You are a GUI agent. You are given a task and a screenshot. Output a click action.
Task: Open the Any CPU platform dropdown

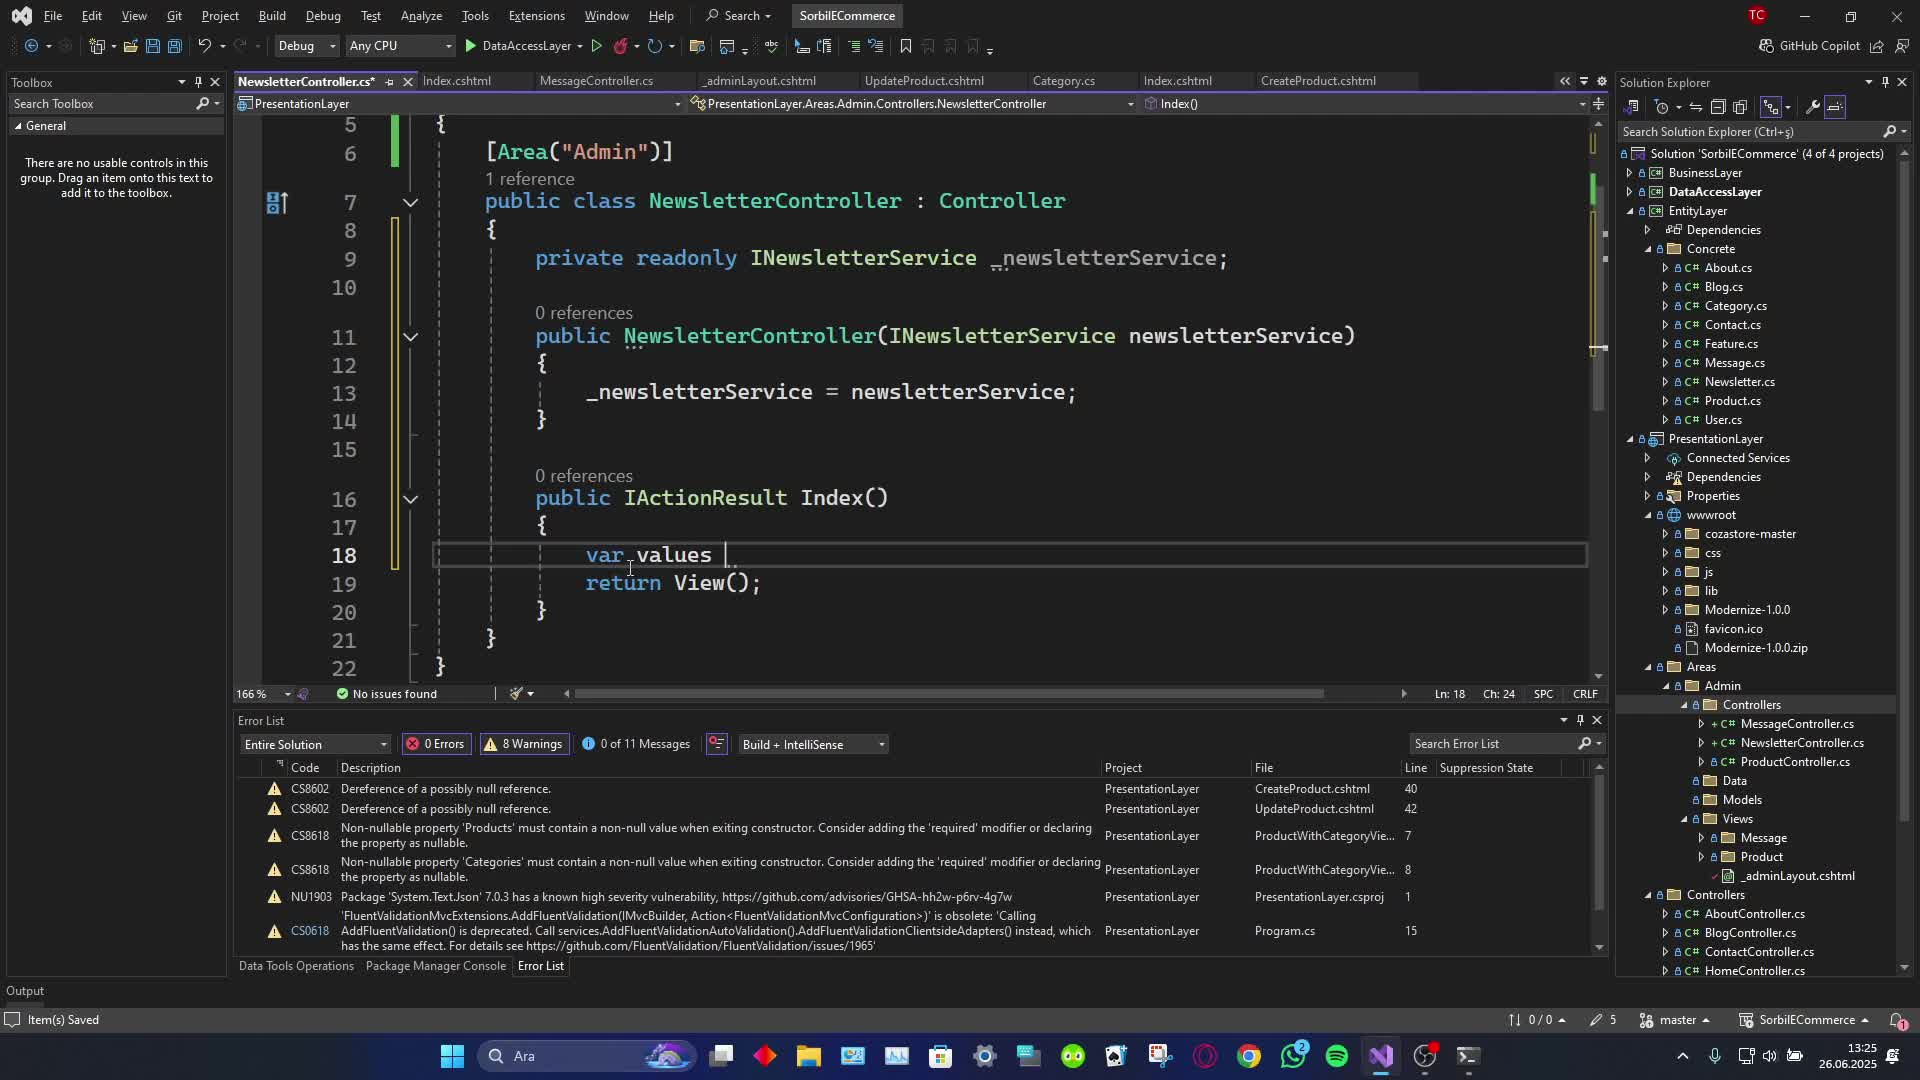coord(400,46)
